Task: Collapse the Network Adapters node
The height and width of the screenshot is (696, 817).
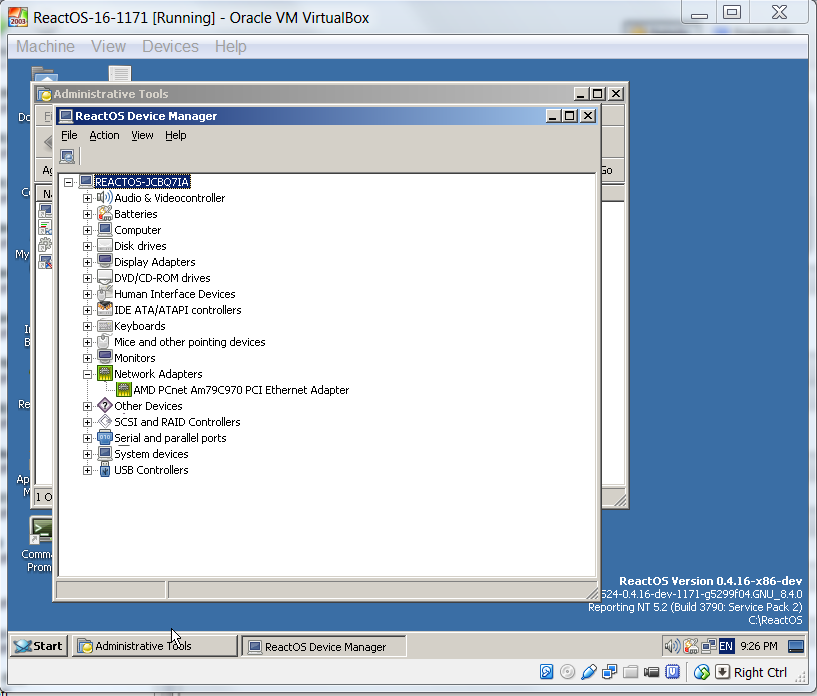Action: [x=88, y=374]
